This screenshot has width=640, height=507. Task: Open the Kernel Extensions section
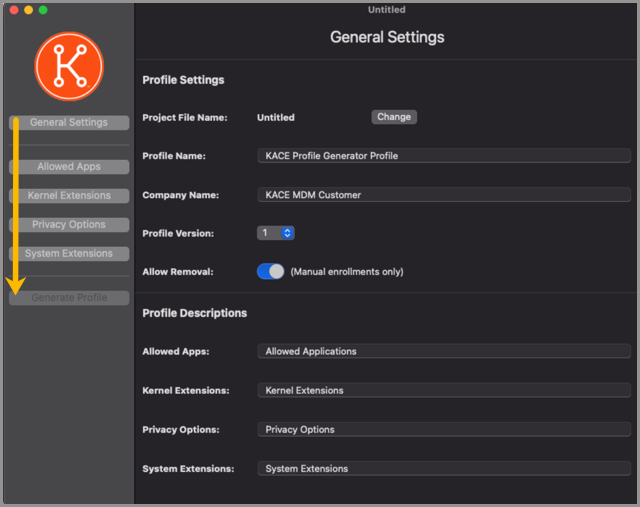click(x=69, y=196)
